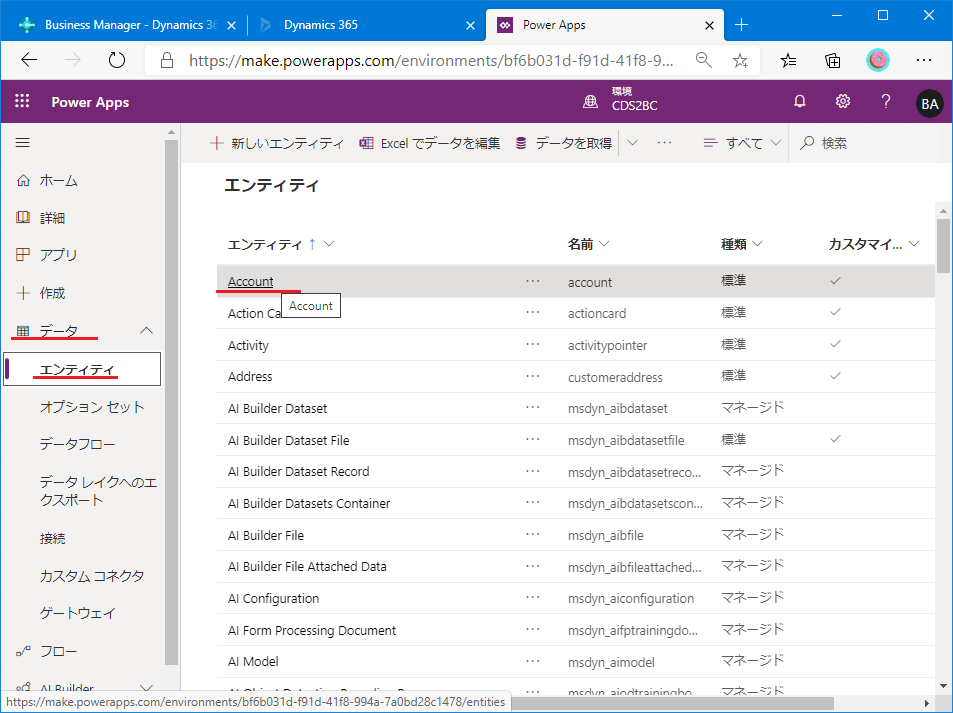Add page to favorites star icon
Viewport: 953px width, 713px height.
point(740,60)
